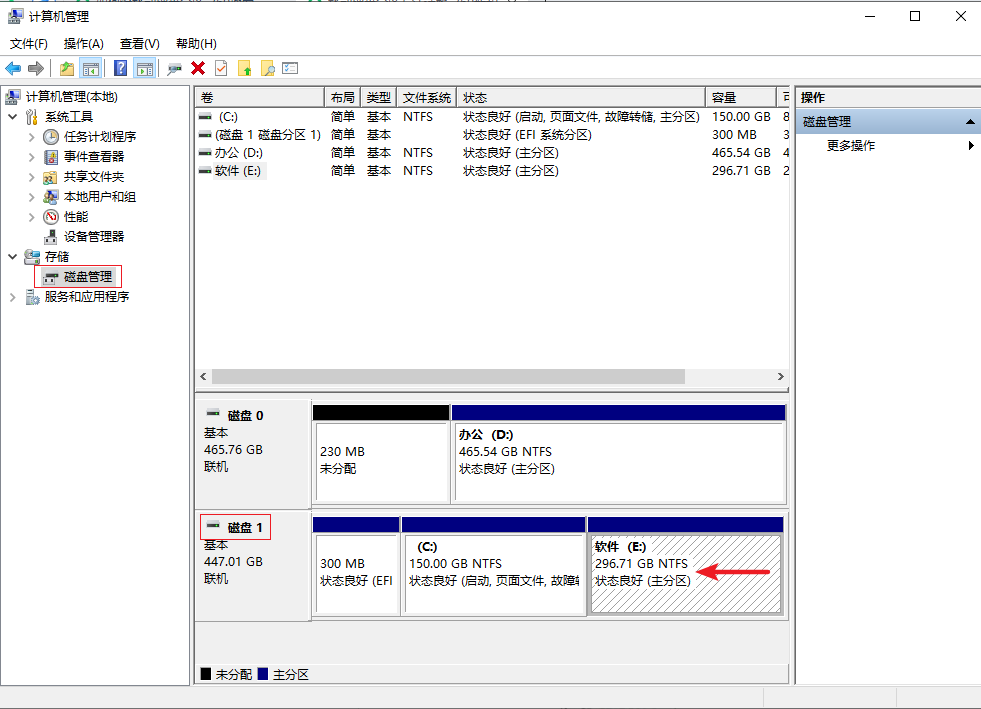Select 设备管理器 in the left tree

tap(94, 237)
